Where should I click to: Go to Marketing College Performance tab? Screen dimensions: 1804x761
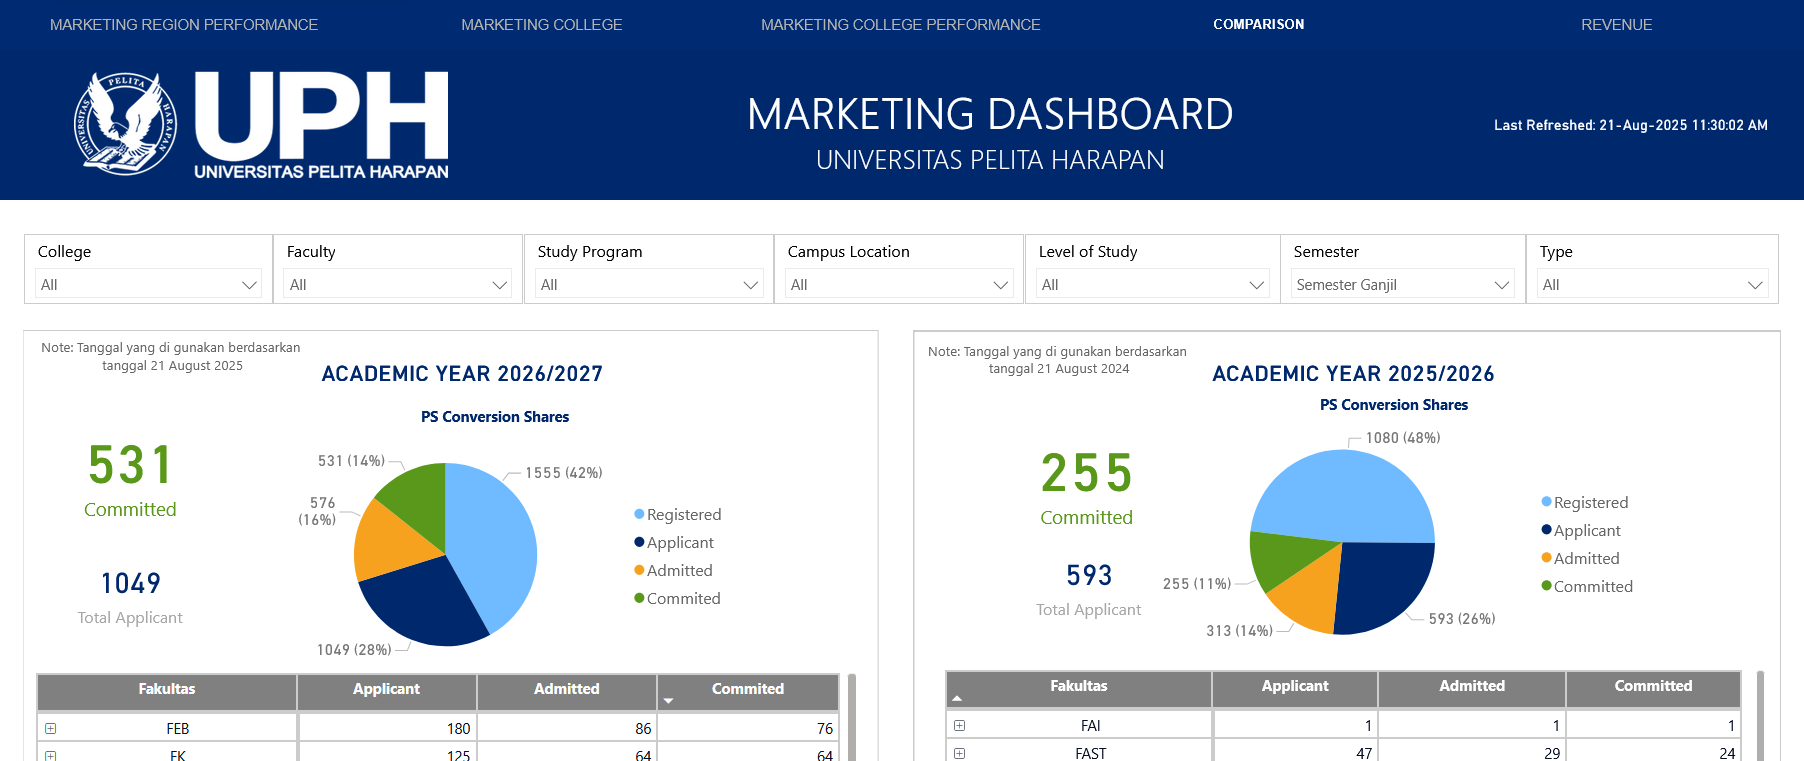tap(900, 24)
